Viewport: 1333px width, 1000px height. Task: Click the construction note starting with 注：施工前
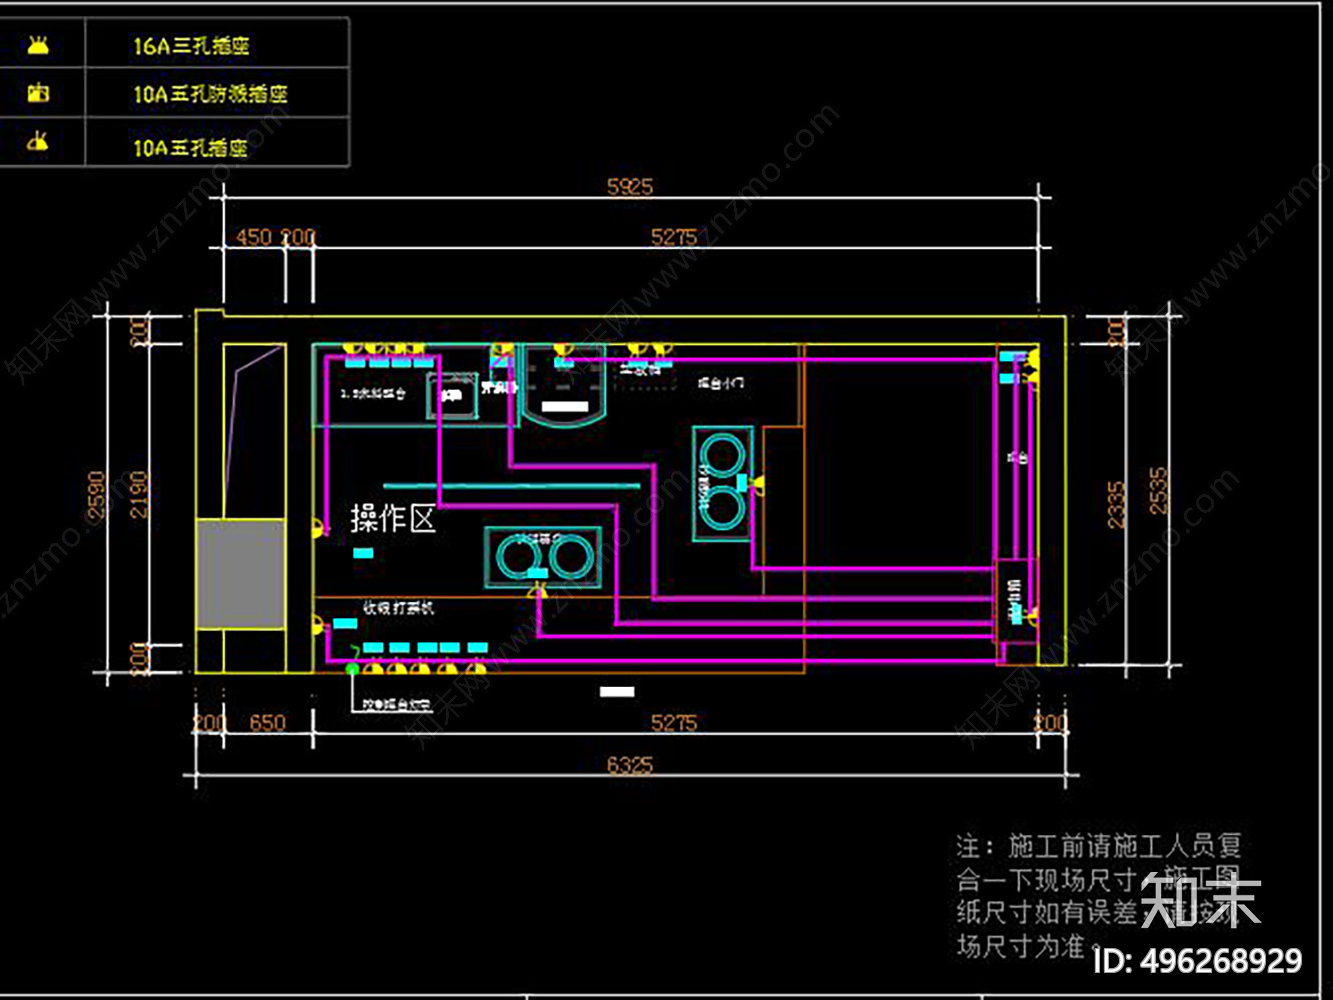tap(1098, 896)
